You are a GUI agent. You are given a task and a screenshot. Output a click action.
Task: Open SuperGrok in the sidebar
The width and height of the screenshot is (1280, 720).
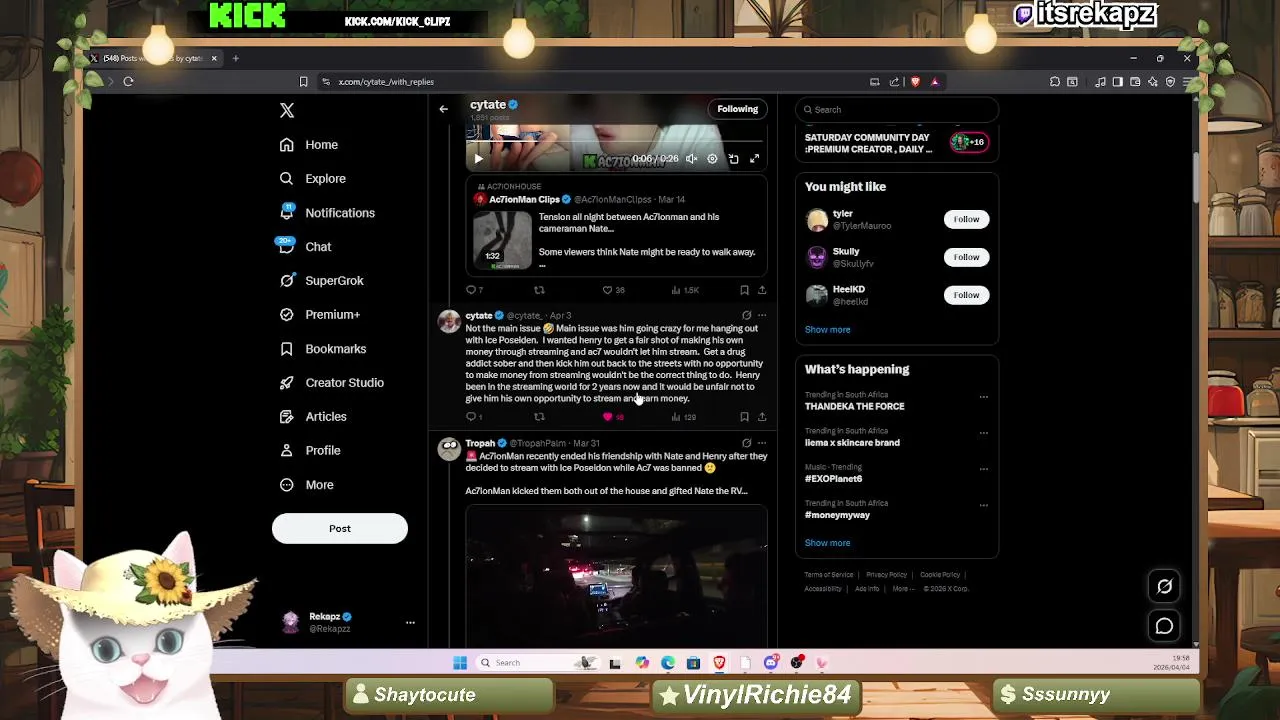click(322, 281)
